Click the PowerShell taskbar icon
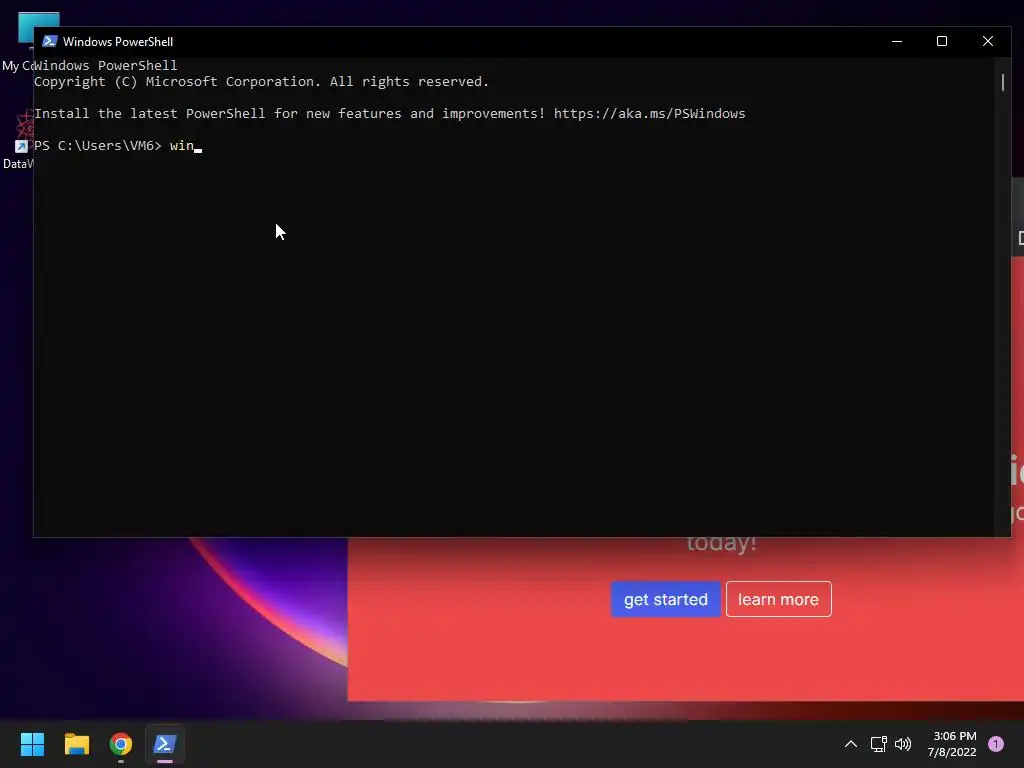This screenshot has width=1024, height=768. 165,744
